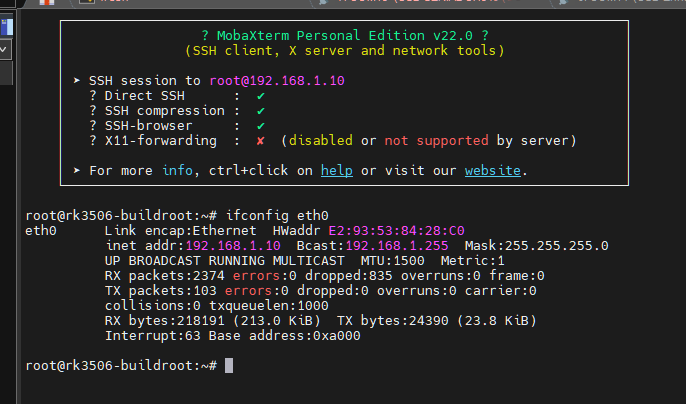Viewport: 686px width, 404px height.
Task: Click the magenta root@192.168.1.10 session address
Action: coord(277,81)
